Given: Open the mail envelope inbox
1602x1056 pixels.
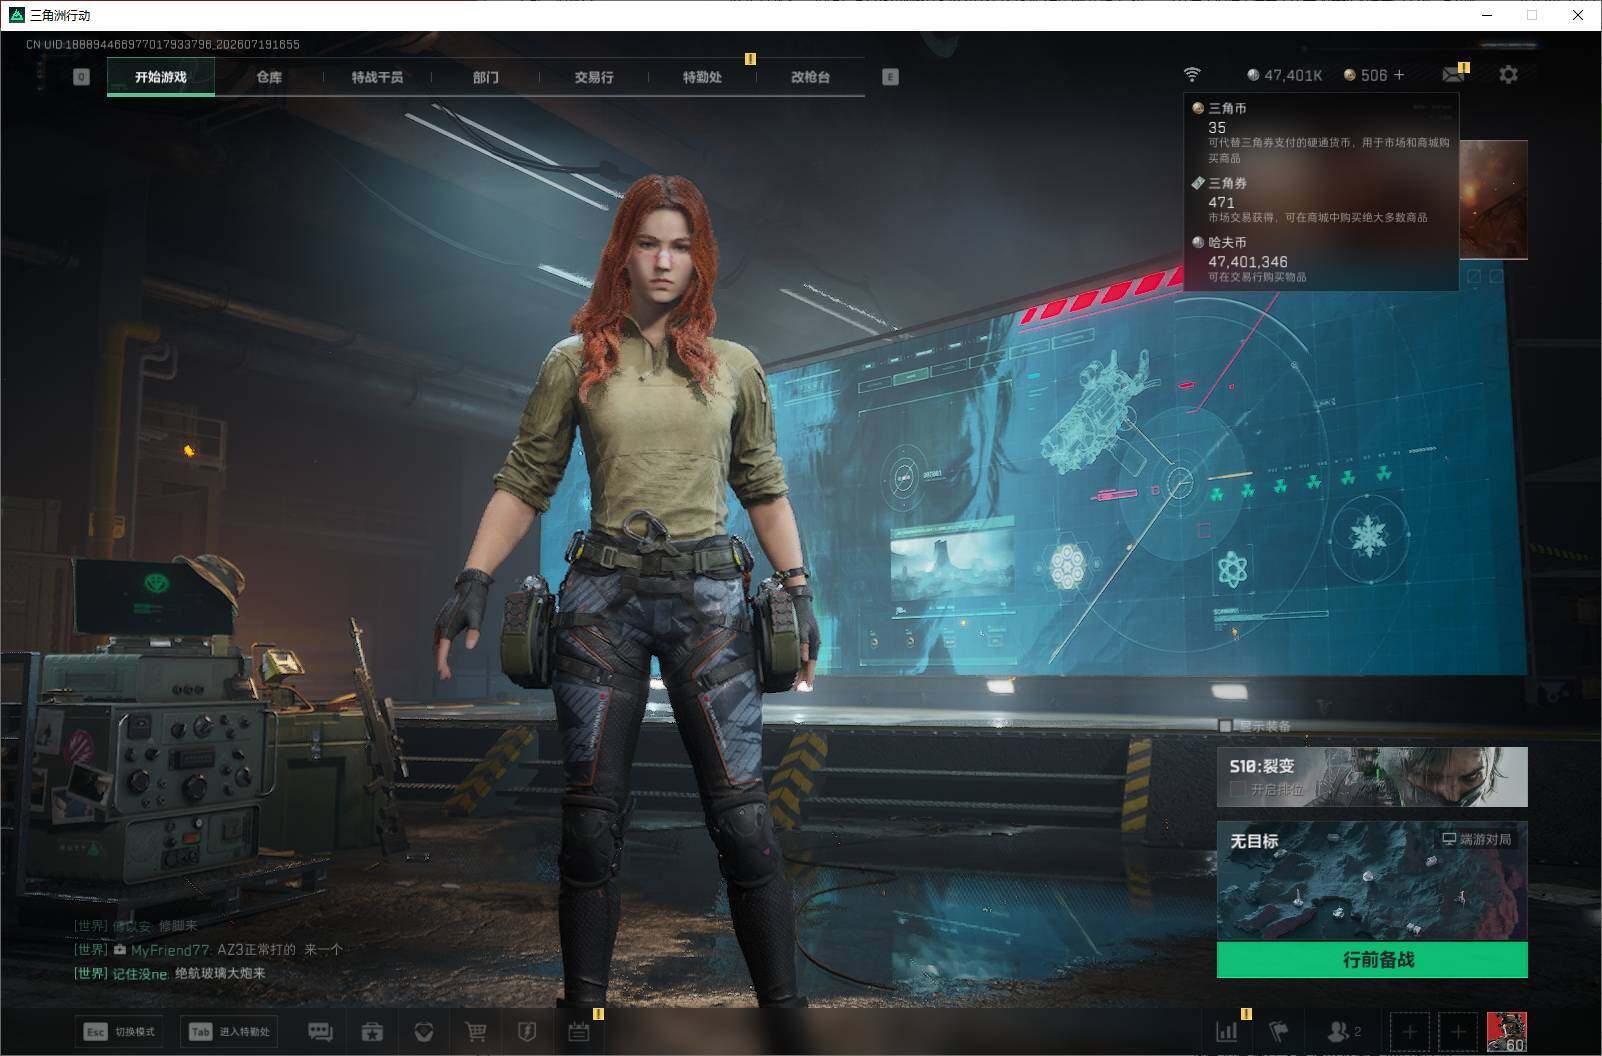Looking at the screenshot, I should (1454, 75).
